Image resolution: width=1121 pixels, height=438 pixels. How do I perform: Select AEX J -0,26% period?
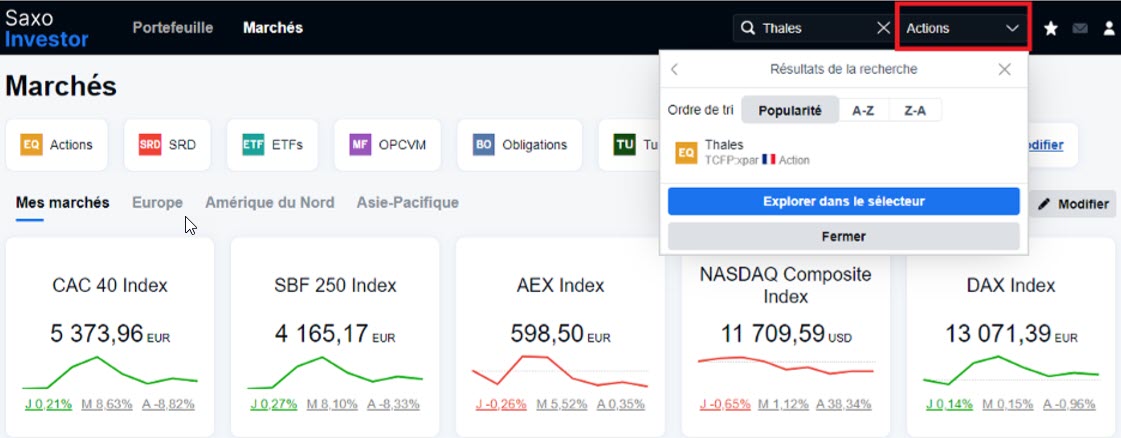pos(501,404)
